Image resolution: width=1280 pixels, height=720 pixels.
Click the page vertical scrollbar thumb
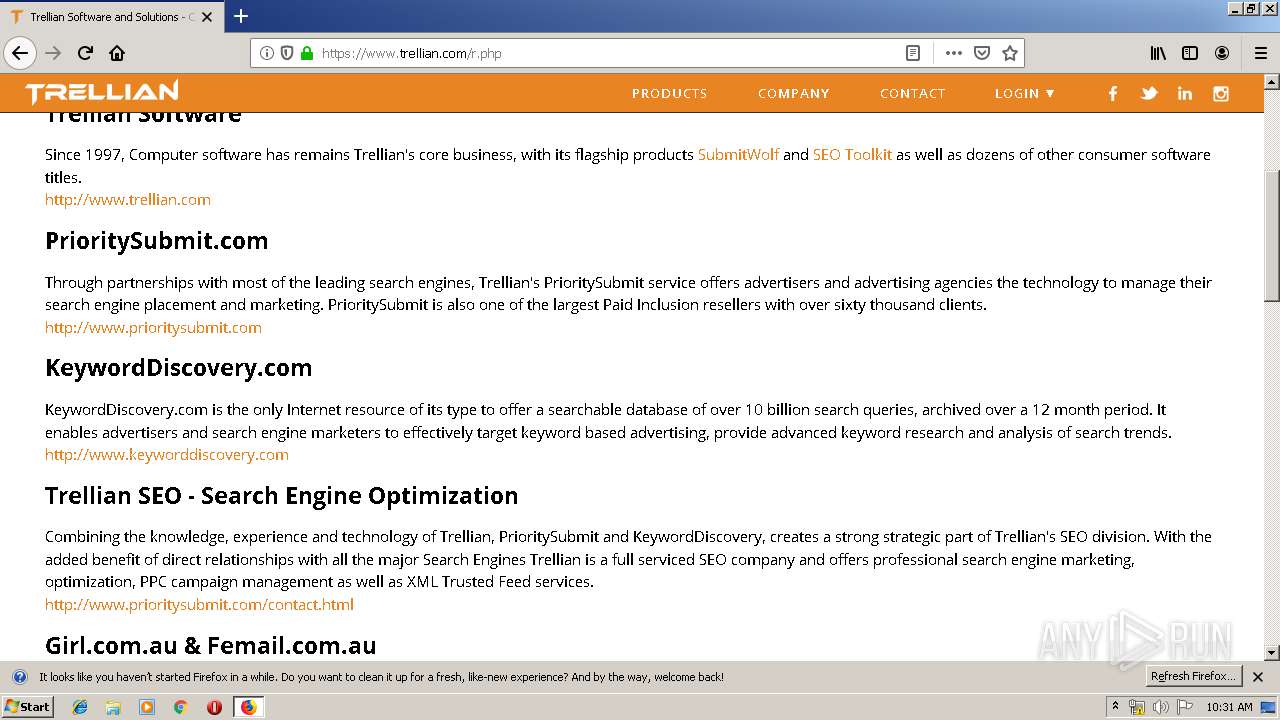(x=1271, y=235)
